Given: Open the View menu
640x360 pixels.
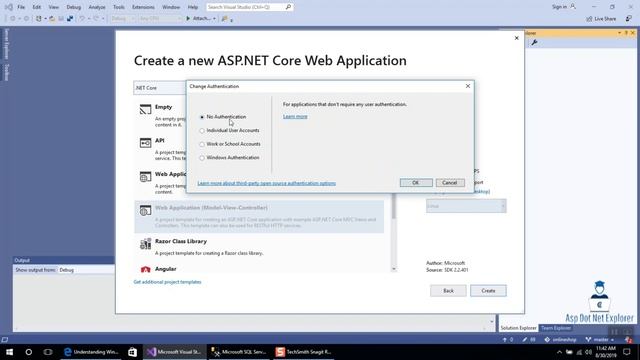Looking at the screenshot, I should (53, 7).
